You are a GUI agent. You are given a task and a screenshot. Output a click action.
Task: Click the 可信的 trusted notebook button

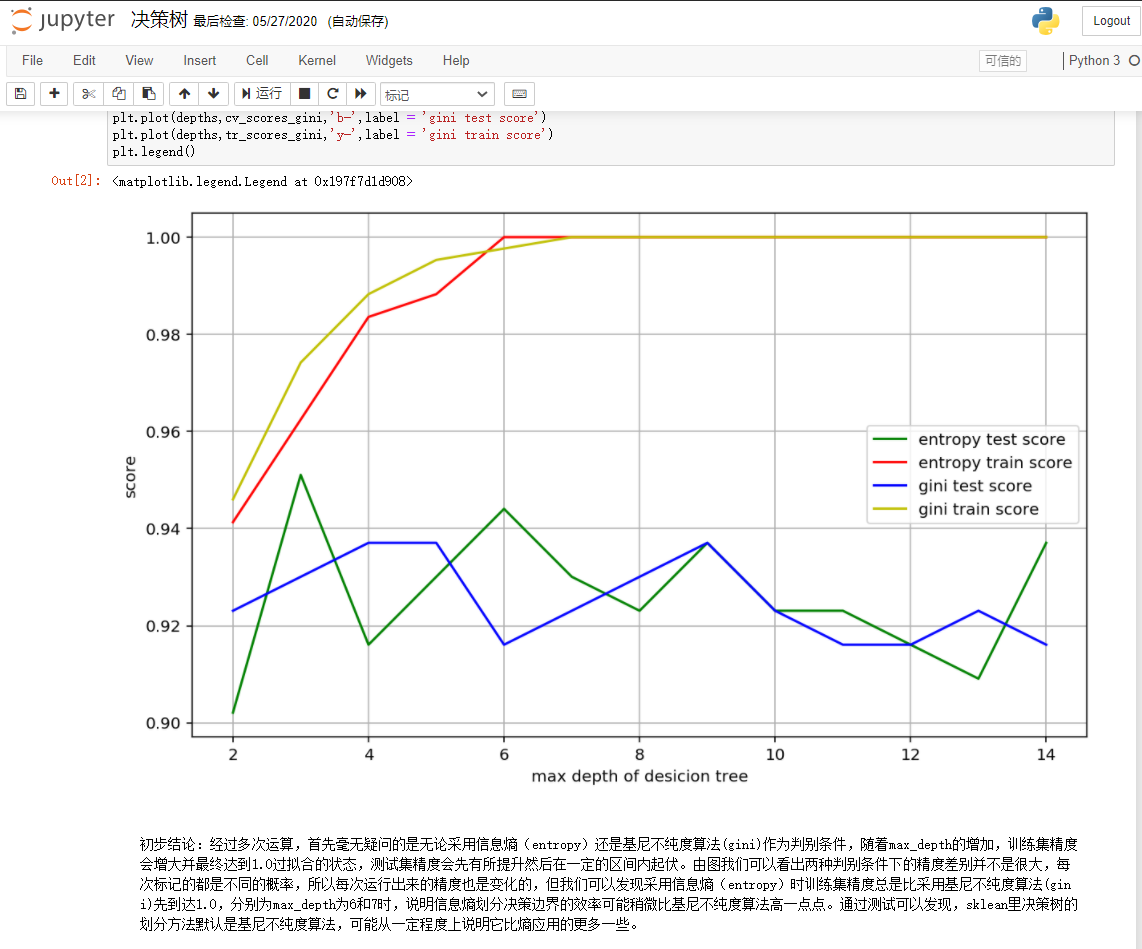1003,61
